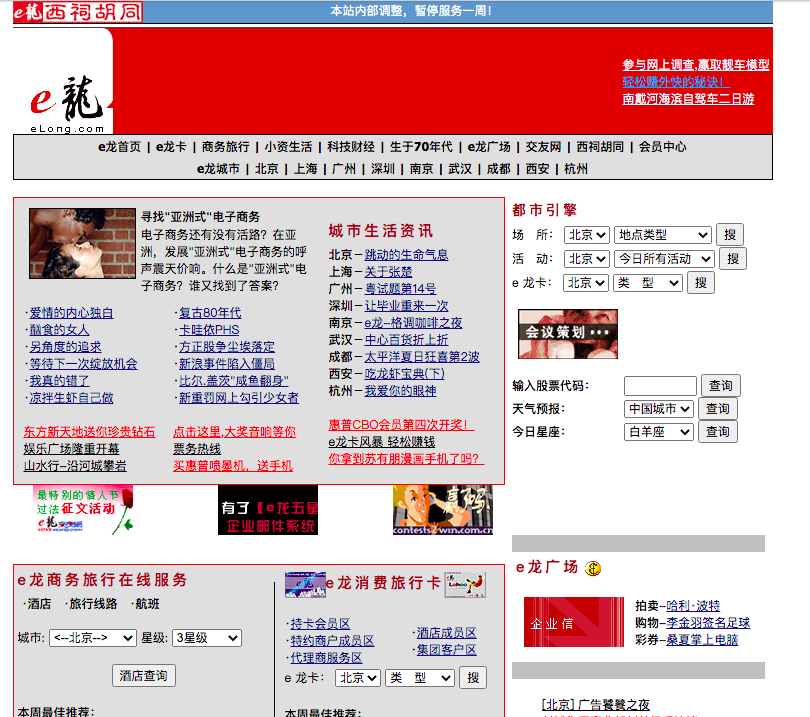Screen dimensions: 810x717
Task: Open link 持卡会员区
Action: pyautogui.click(x=320, y=624)
